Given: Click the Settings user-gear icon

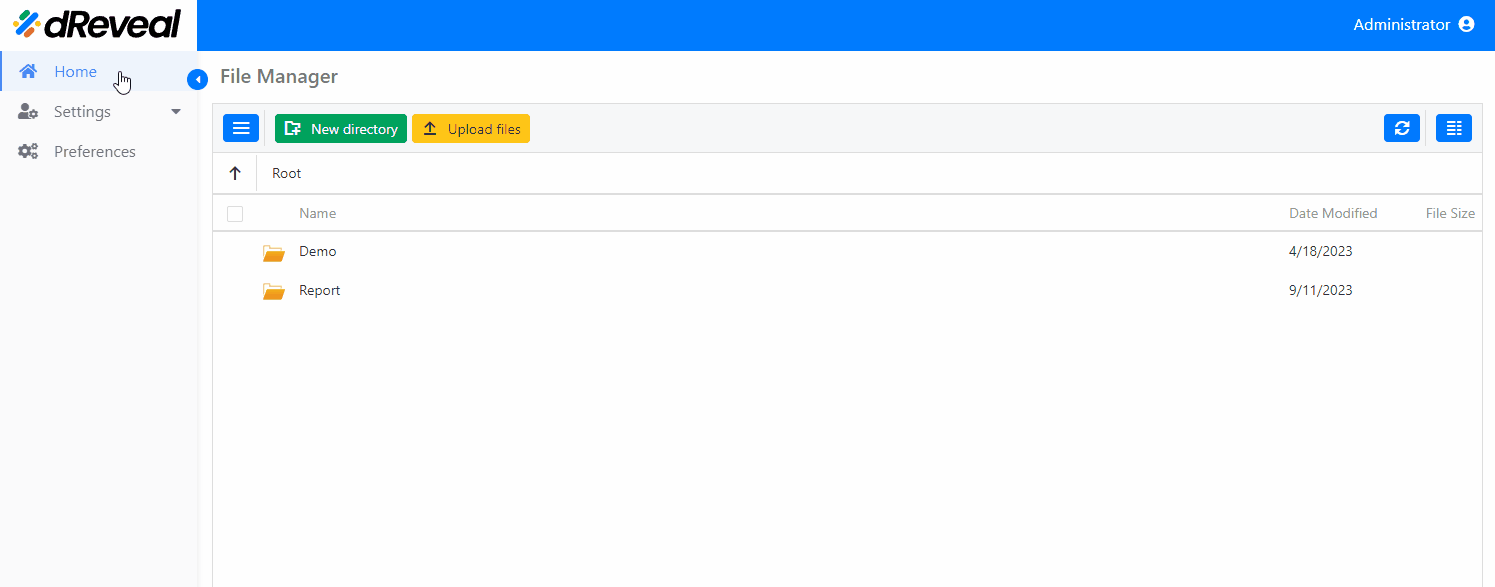Looking at the screenshot, I should (x=28, y=112).
